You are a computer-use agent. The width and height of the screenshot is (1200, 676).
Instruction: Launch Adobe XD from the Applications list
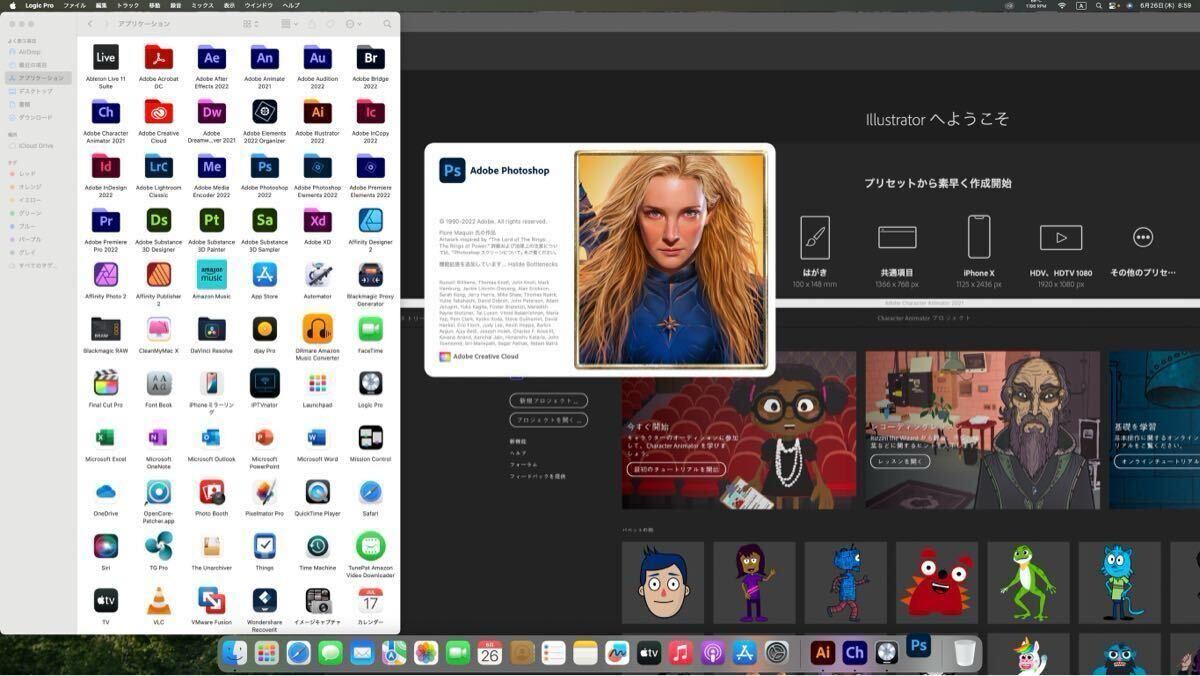[318, 220]
